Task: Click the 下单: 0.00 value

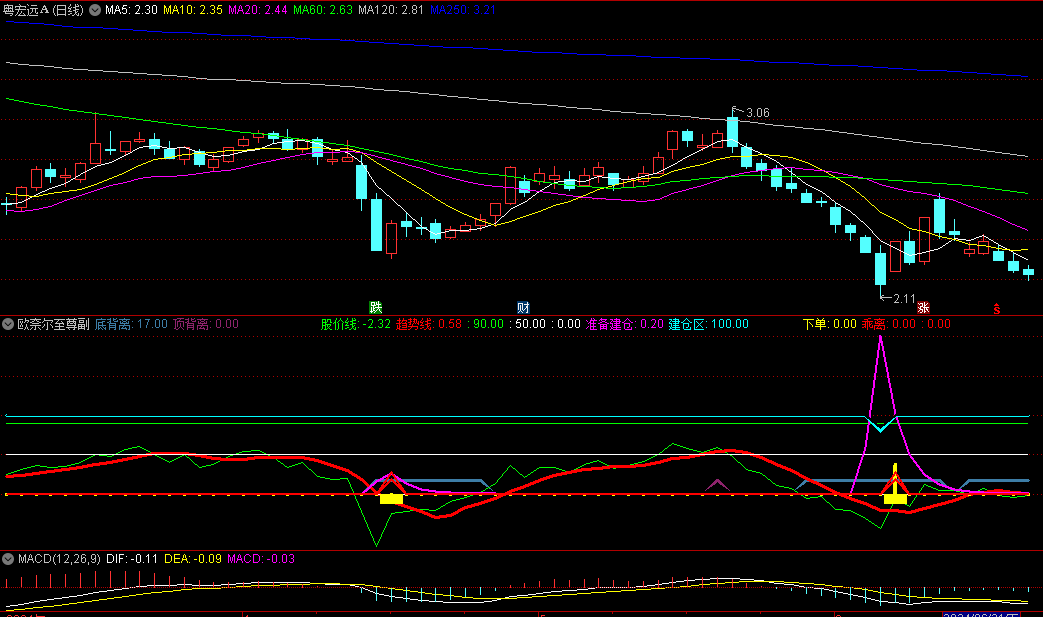Action: point(829,324)
